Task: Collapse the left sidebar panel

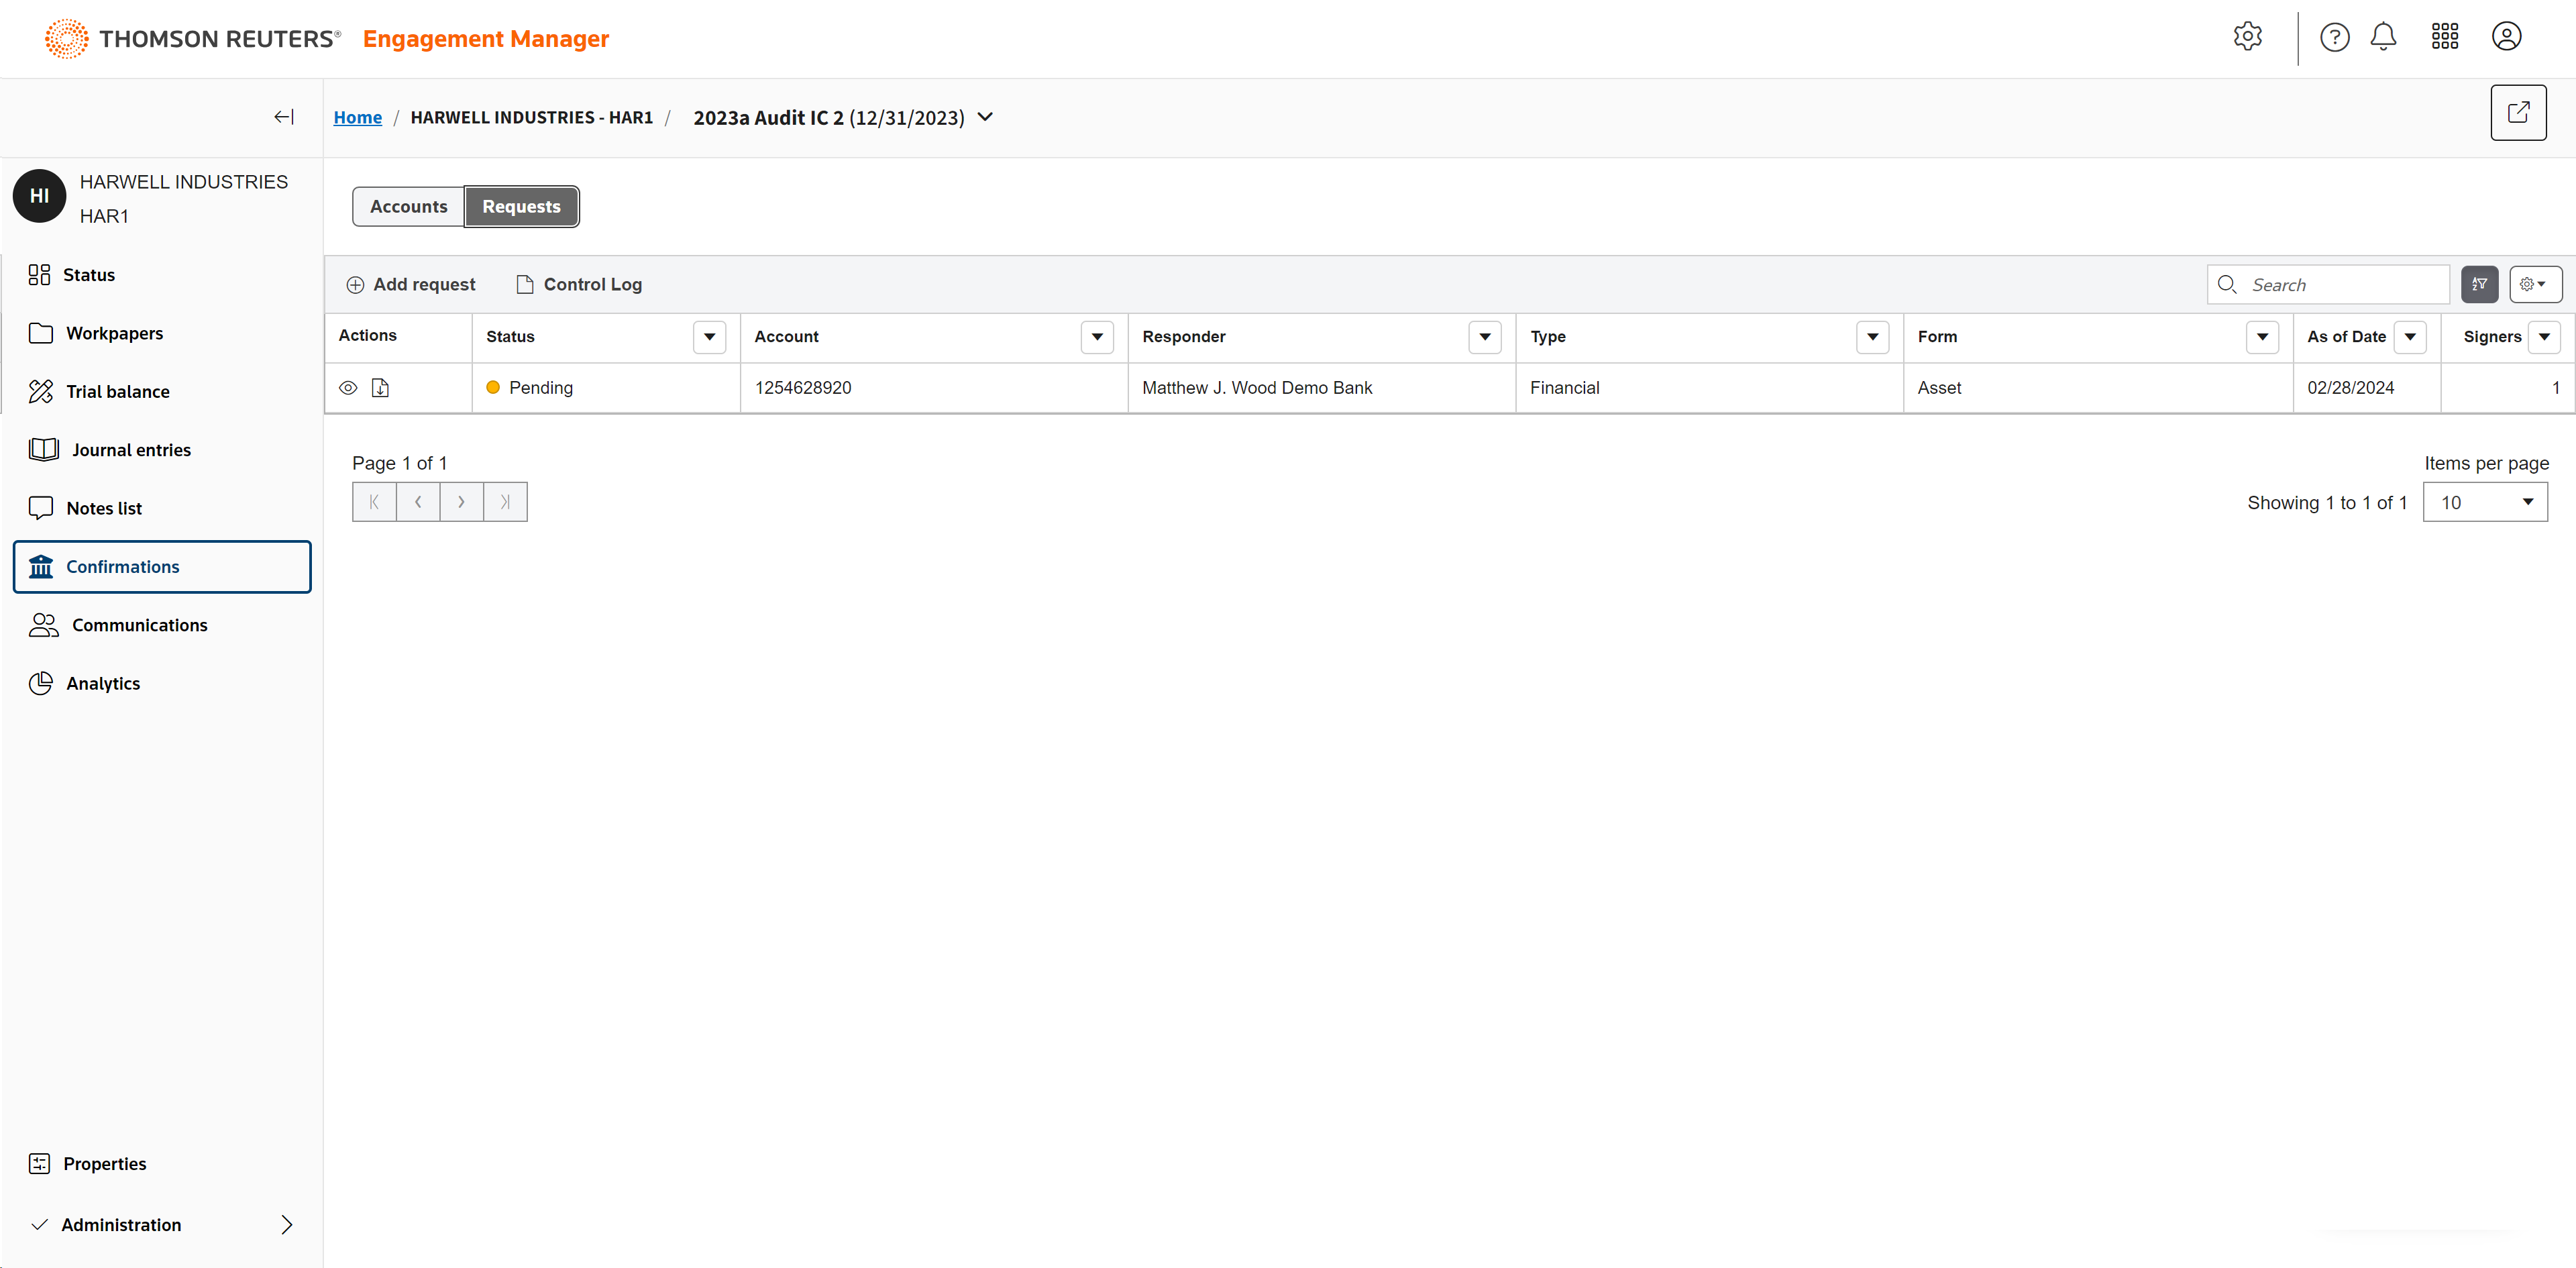Action: click(284, 117)
